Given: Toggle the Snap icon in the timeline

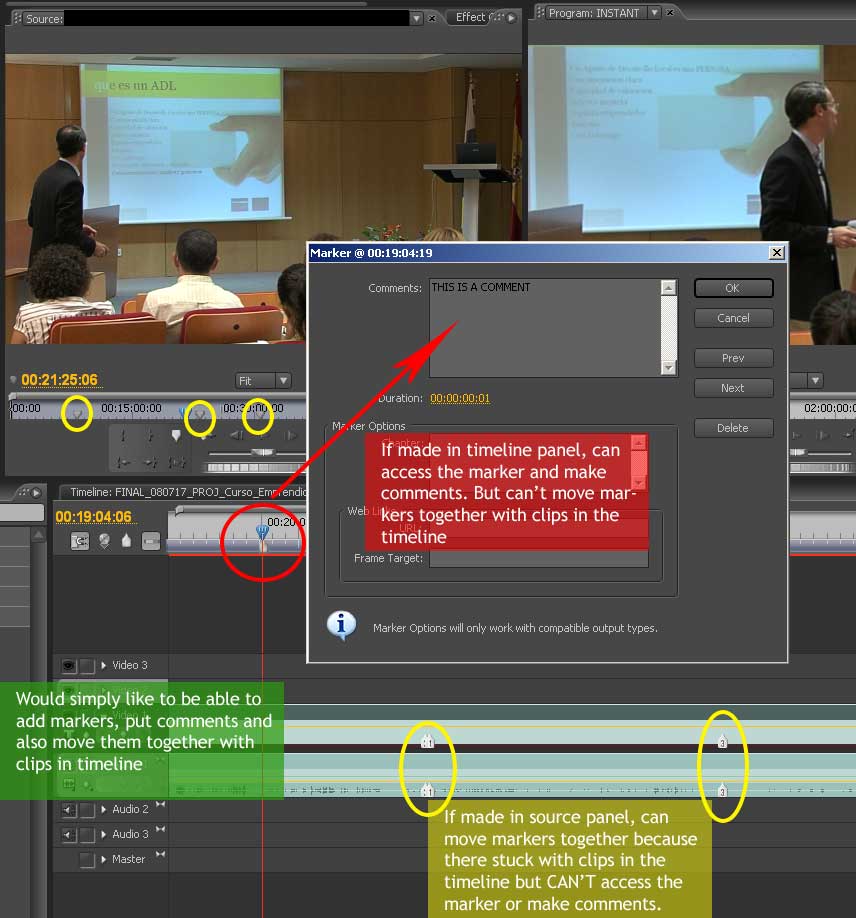Looking at the screenshot, I should [80, 542].
